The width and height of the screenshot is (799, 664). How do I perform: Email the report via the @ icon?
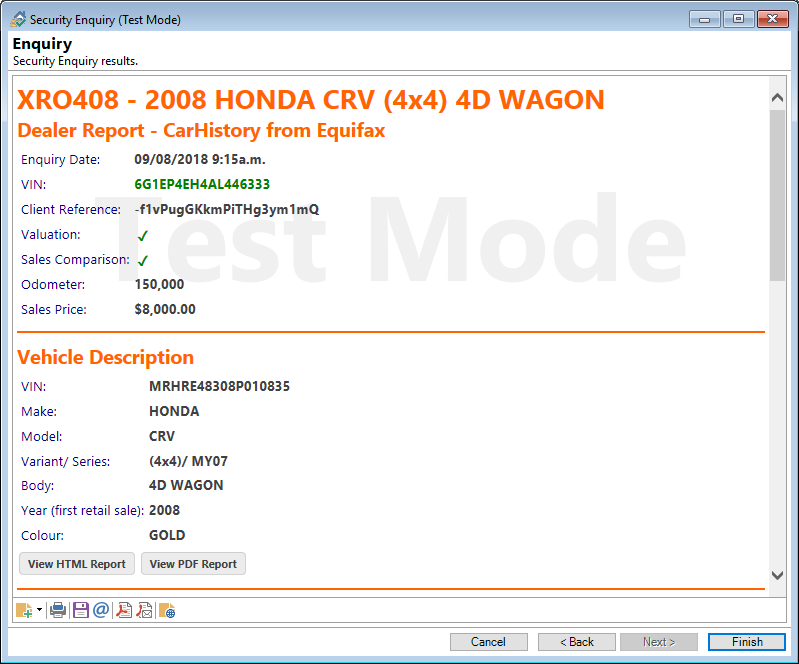pyautogui.click(x=101, y=610)
